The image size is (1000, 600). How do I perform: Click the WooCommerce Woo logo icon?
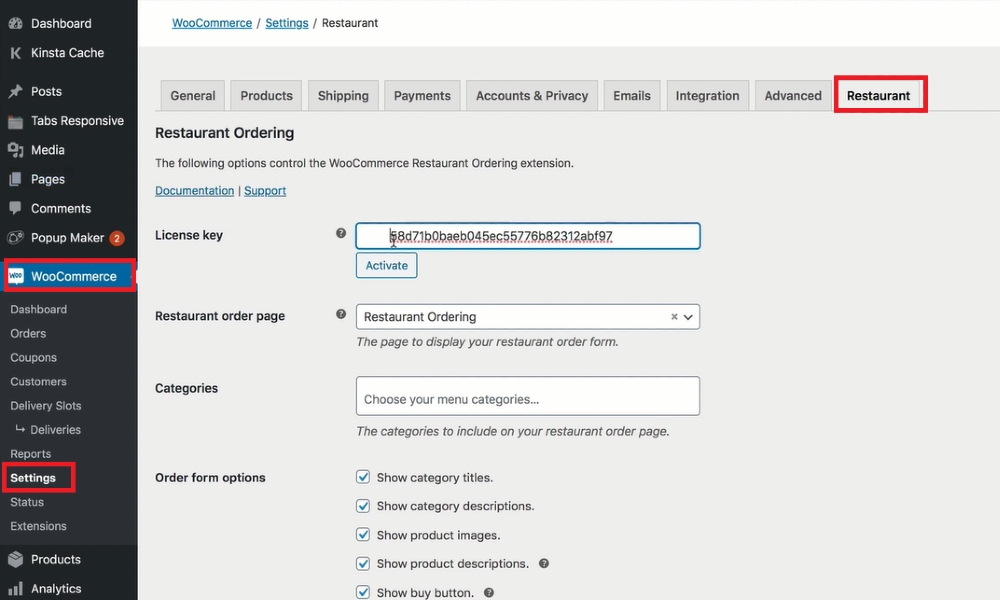(x=16, y=276)
